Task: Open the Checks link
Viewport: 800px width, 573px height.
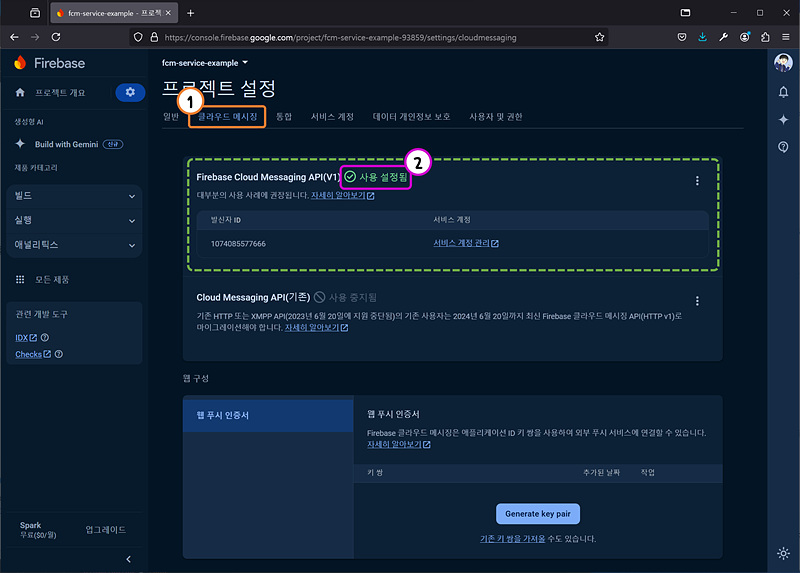Action: pos(33,354)
